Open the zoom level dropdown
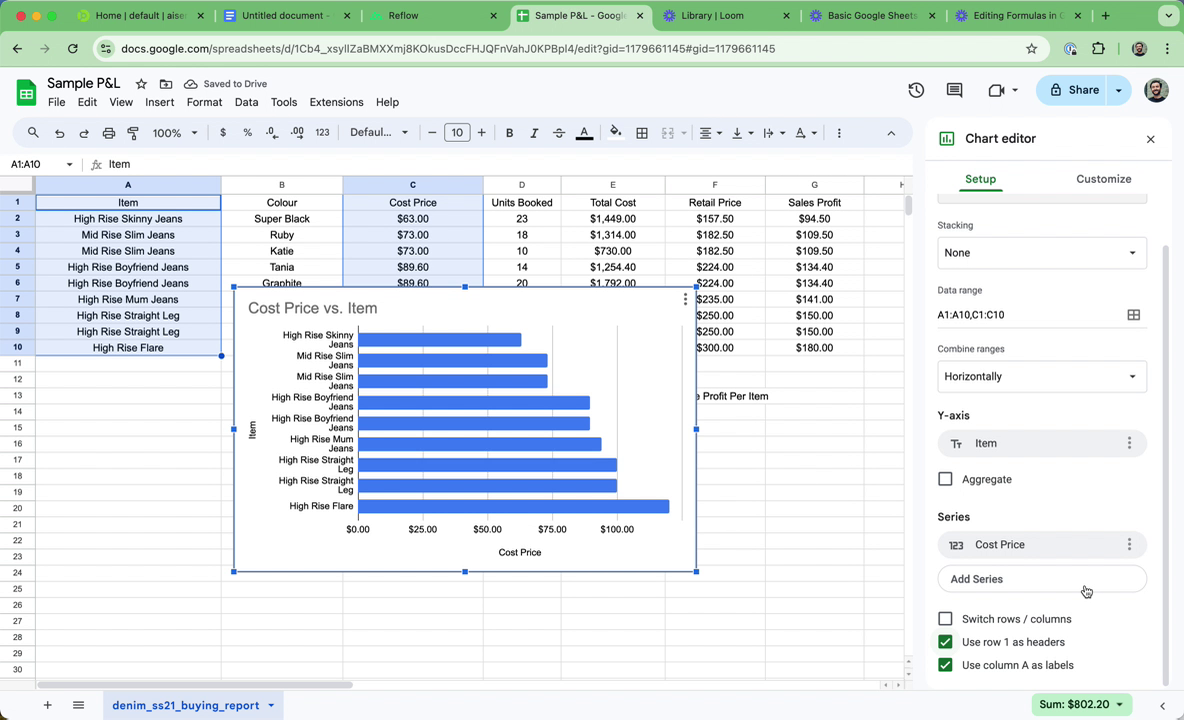 coord(175,133)
